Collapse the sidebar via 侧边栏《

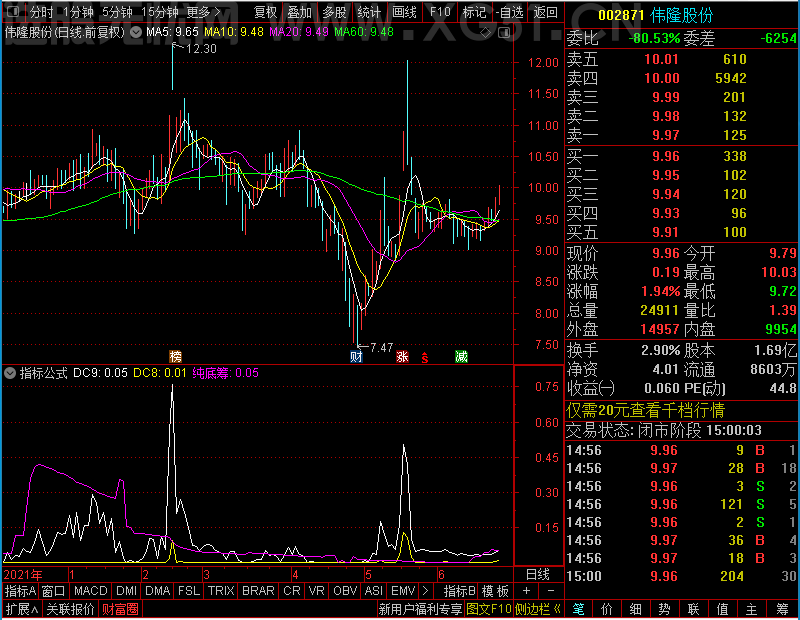[x=538, y=609]
